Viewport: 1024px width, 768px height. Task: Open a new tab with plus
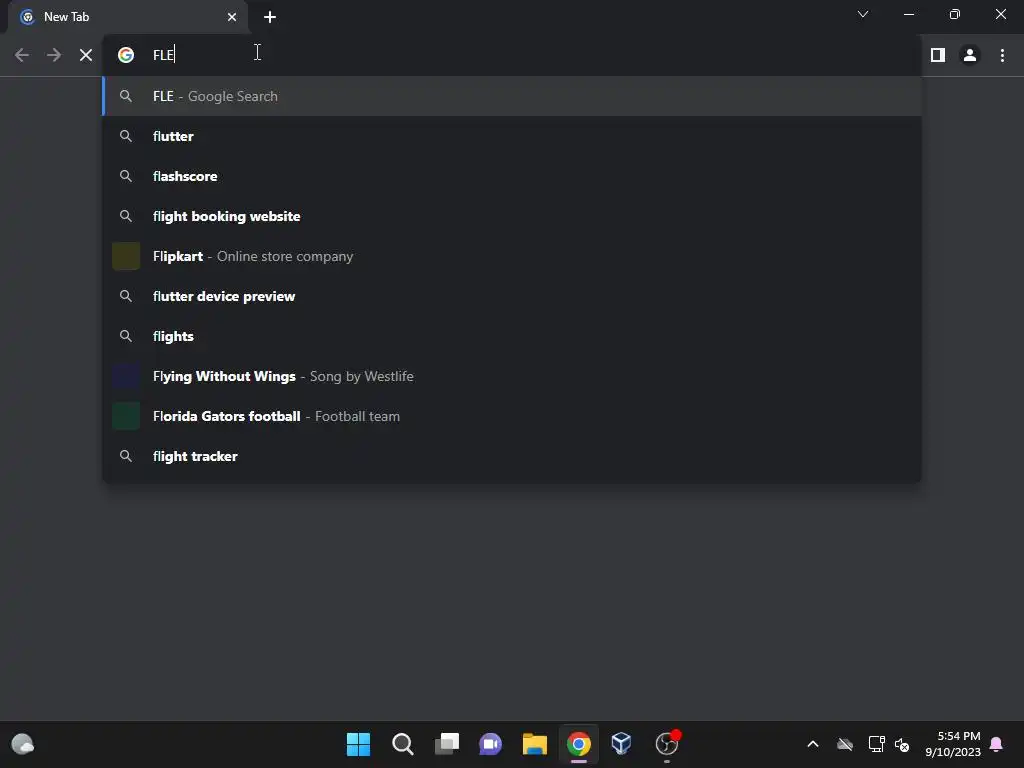(x=270, y=17)
